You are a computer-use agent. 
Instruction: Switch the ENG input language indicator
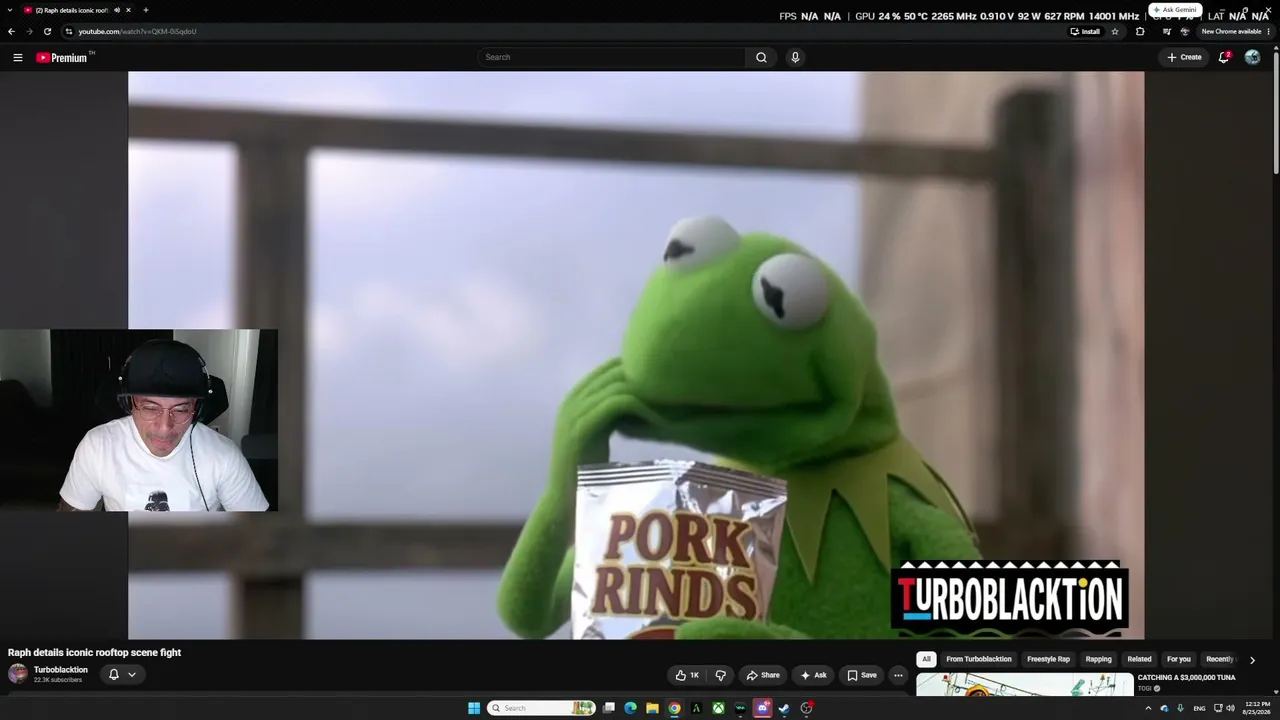(x=1199, y=708)
